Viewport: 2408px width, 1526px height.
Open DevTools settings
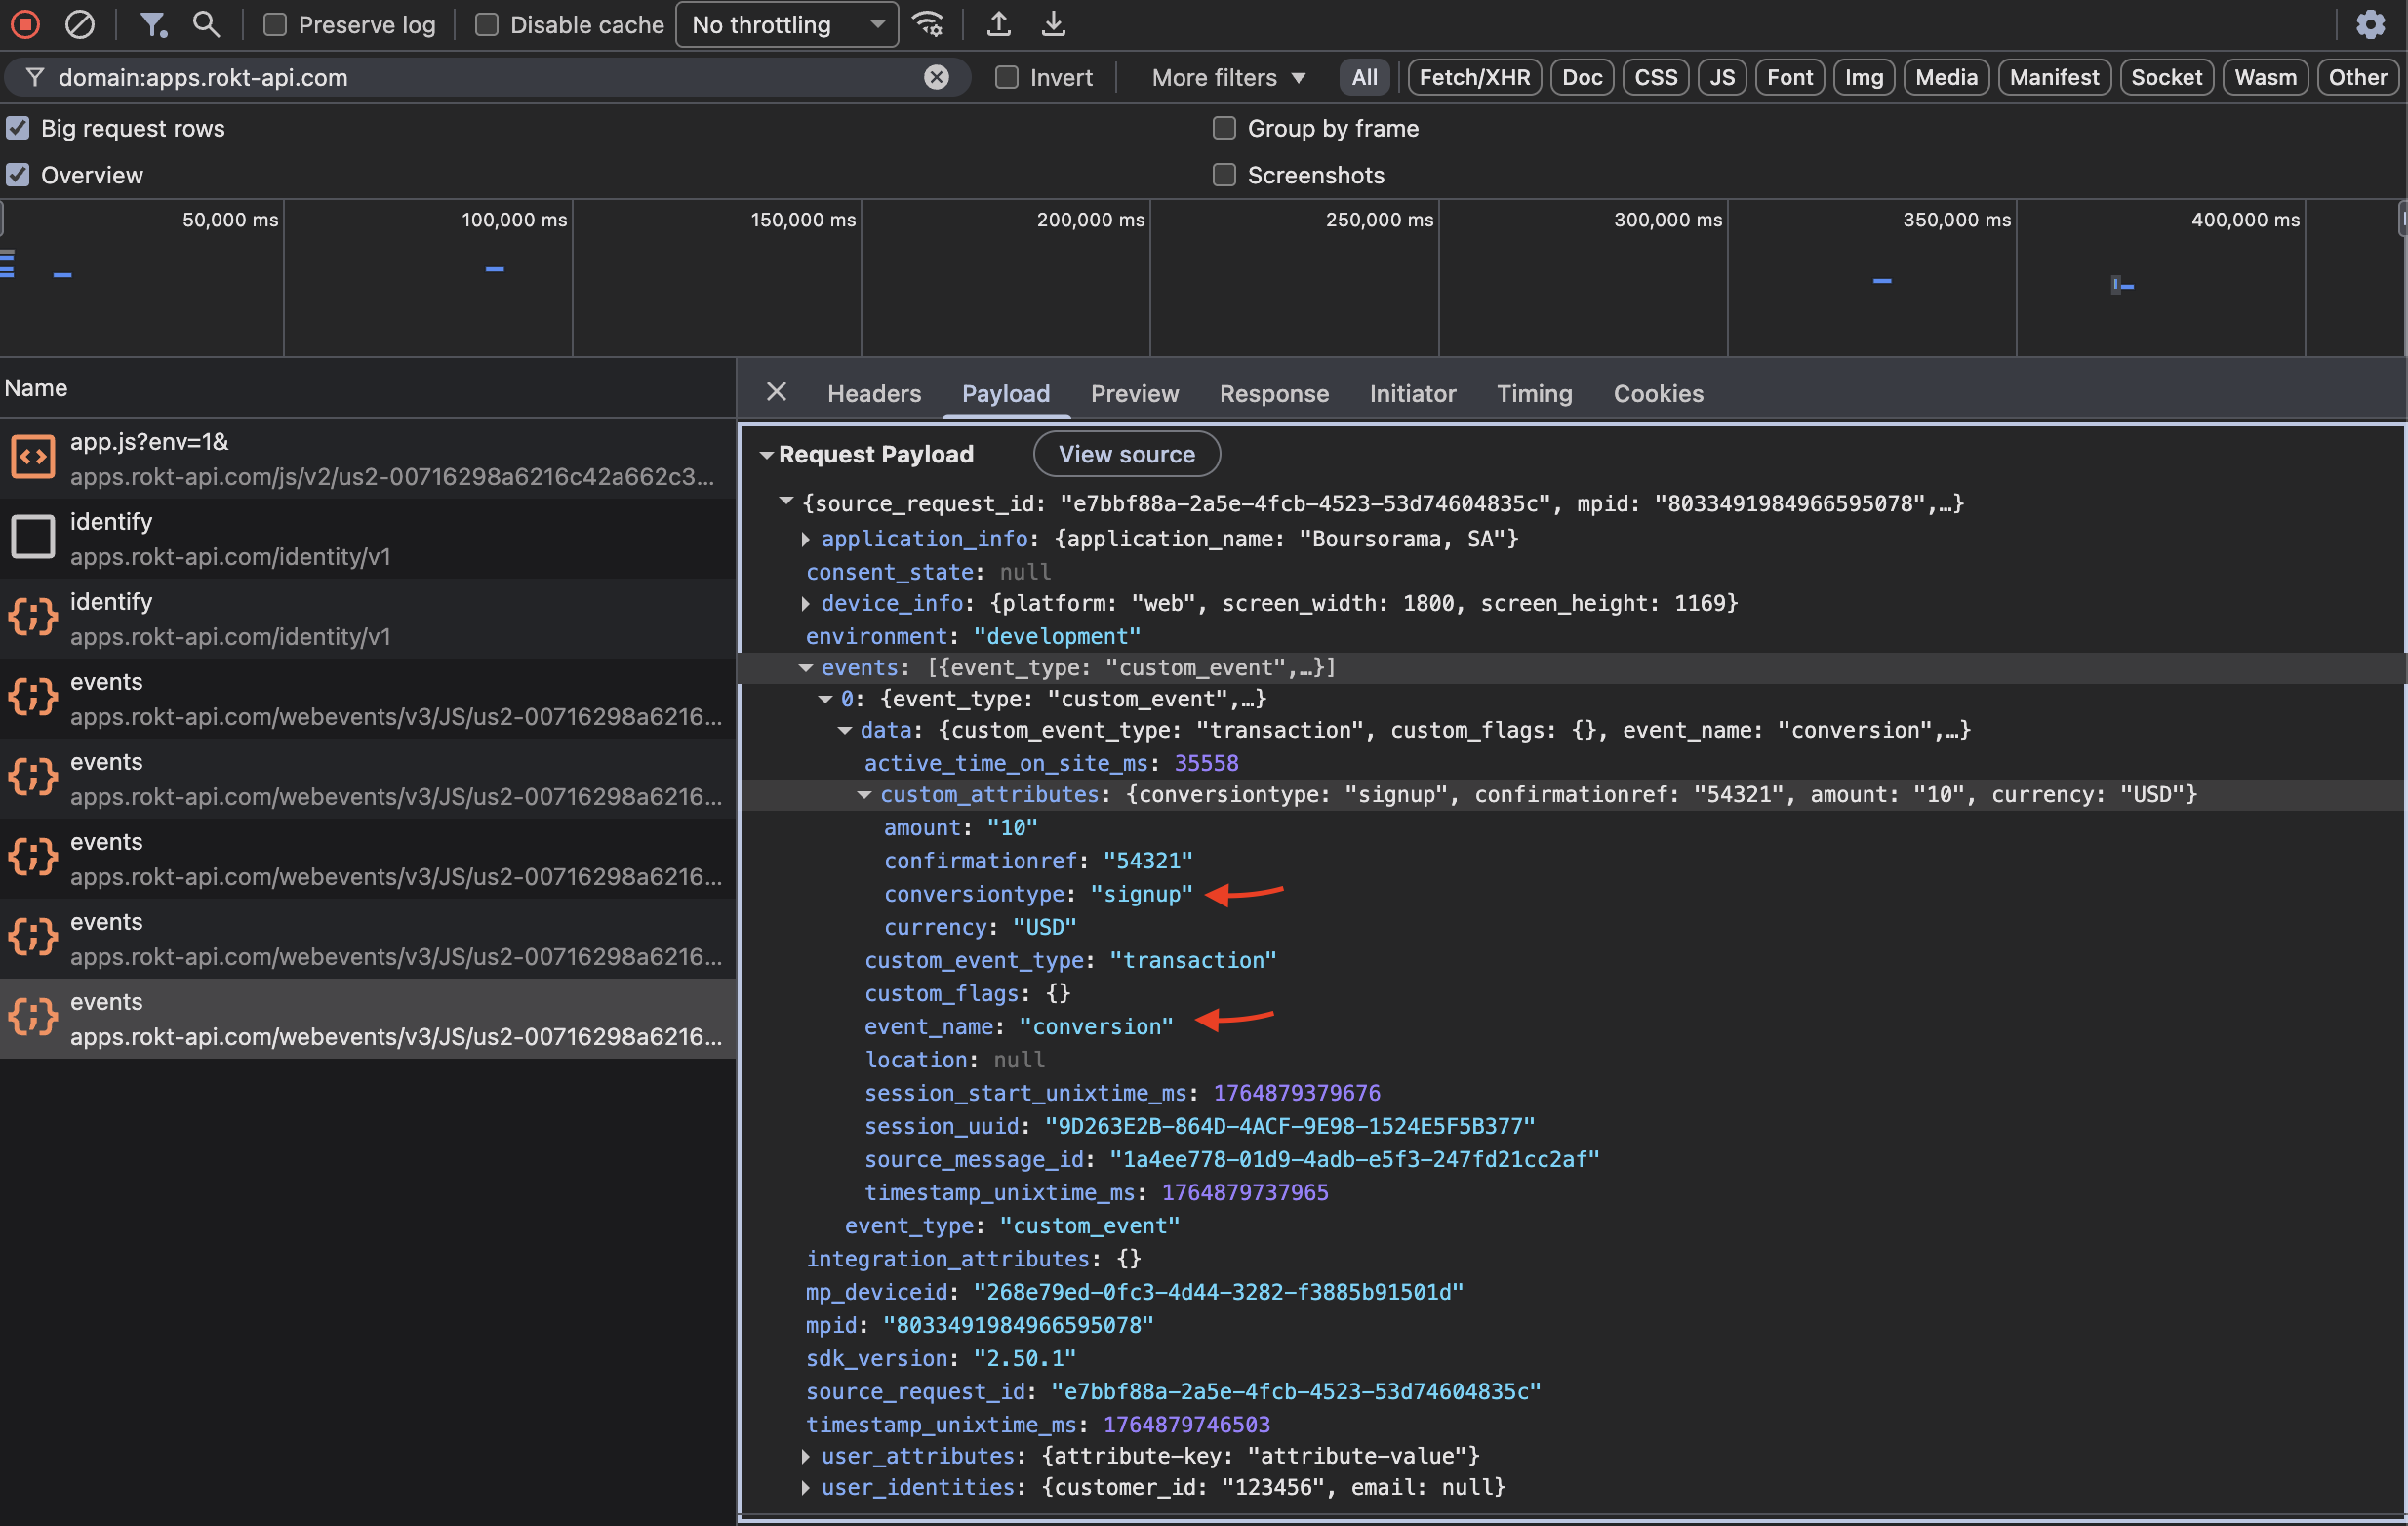coord(2370,24)
